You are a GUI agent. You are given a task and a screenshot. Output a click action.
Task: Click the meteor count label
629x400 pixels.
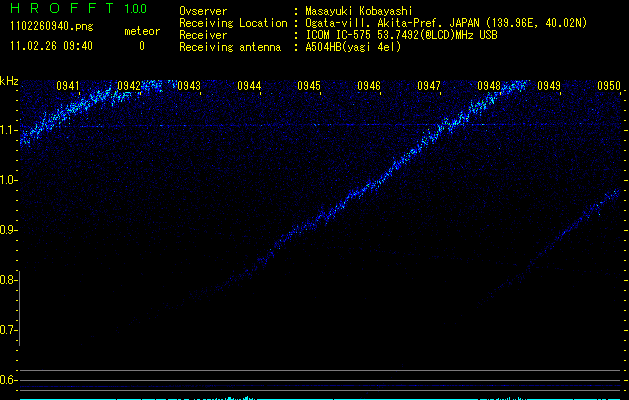tap(142, 31)
